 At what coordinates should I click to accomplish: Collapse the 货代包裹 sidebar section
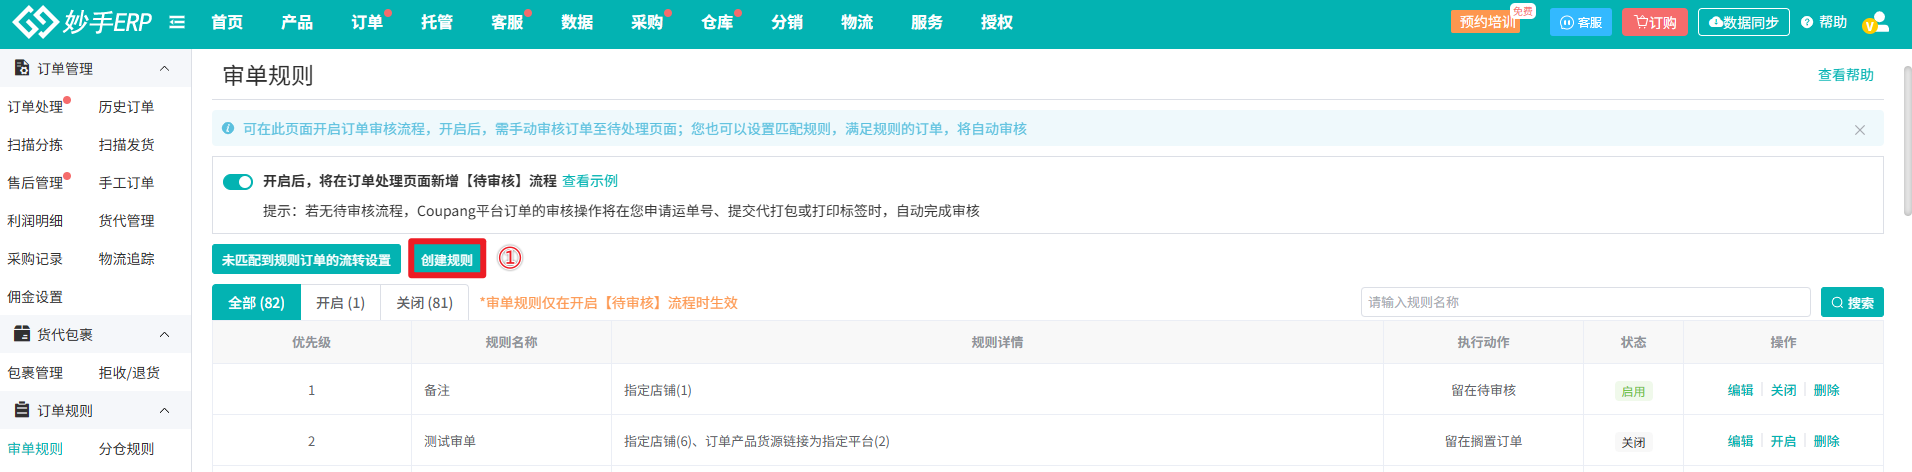coord(165,334)
